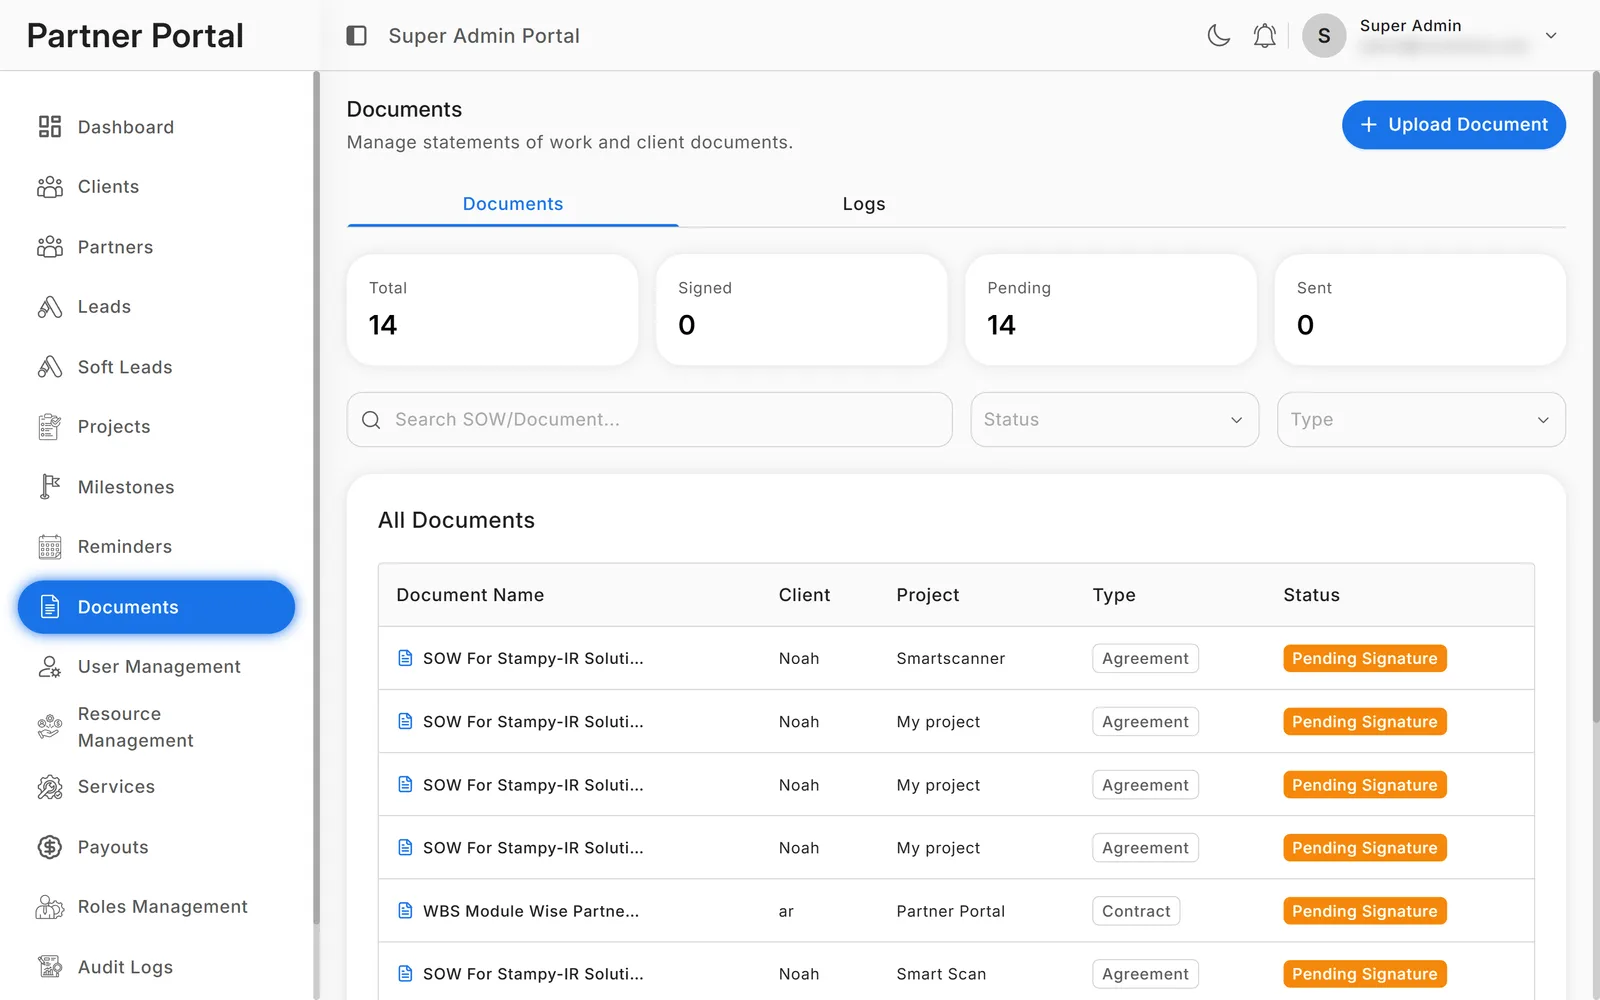Click the Pending count card
Viewport: 1600px width, 1000px height.
(1110, 310)
